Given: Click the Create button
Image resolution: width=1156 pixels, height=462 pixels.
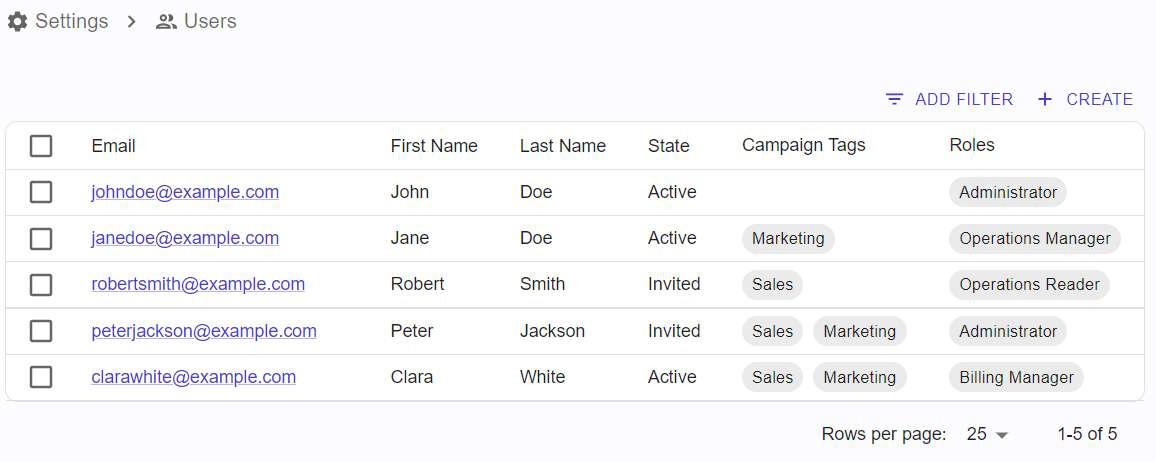Looking at the screenshot, I should 1084,99.
